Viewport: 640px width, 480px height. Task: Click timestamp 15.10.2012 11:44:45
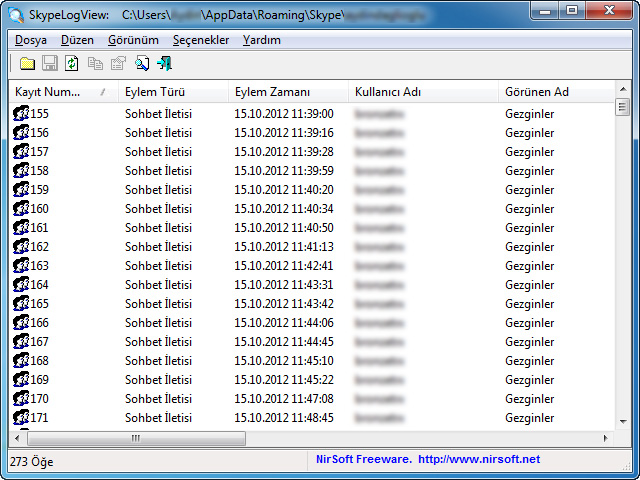(x=284, y=341)
